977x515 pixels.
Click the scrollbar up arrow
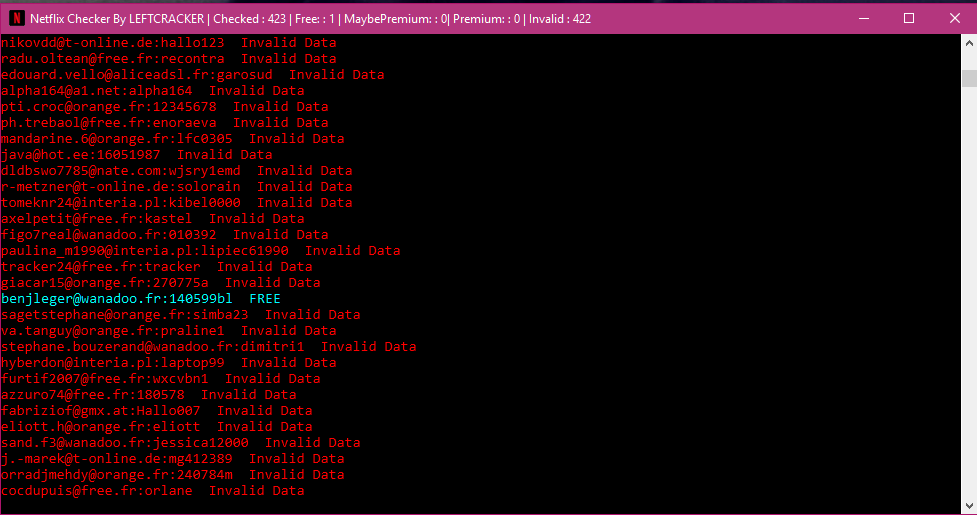click(968, 44)
